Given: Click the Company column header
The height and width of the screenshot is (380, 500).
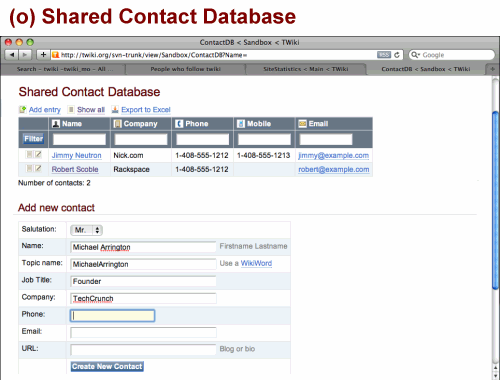Looking at the screenshot, I should pos(141,124).
